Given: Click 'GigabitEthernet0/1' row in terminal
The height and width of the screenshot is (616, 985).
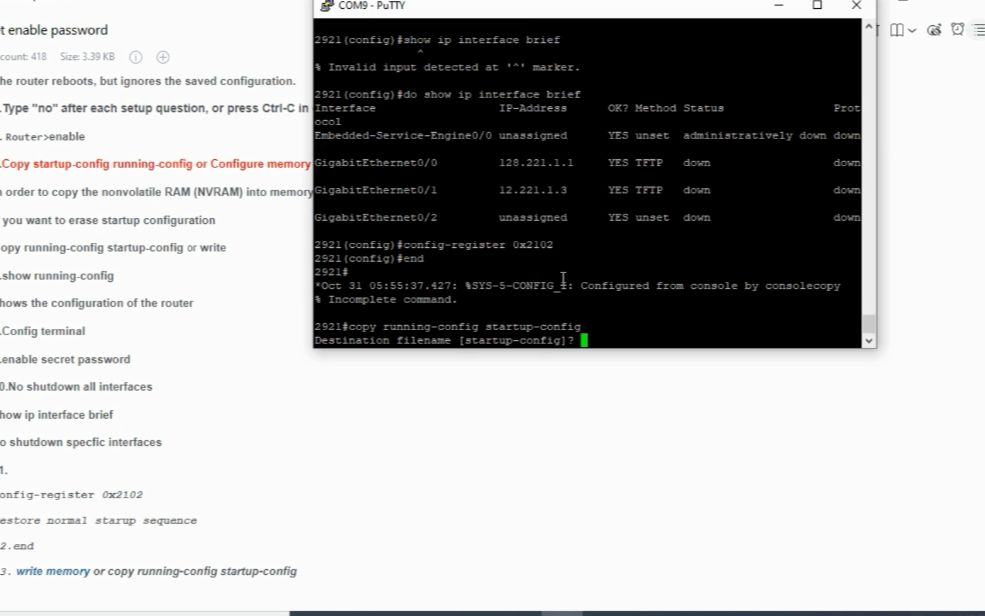Looking at the screenshot, I should [x=587, y=190].
